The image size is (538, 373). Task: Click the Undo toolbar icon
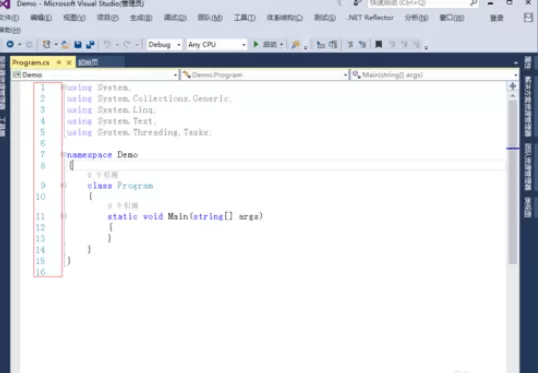107,44
